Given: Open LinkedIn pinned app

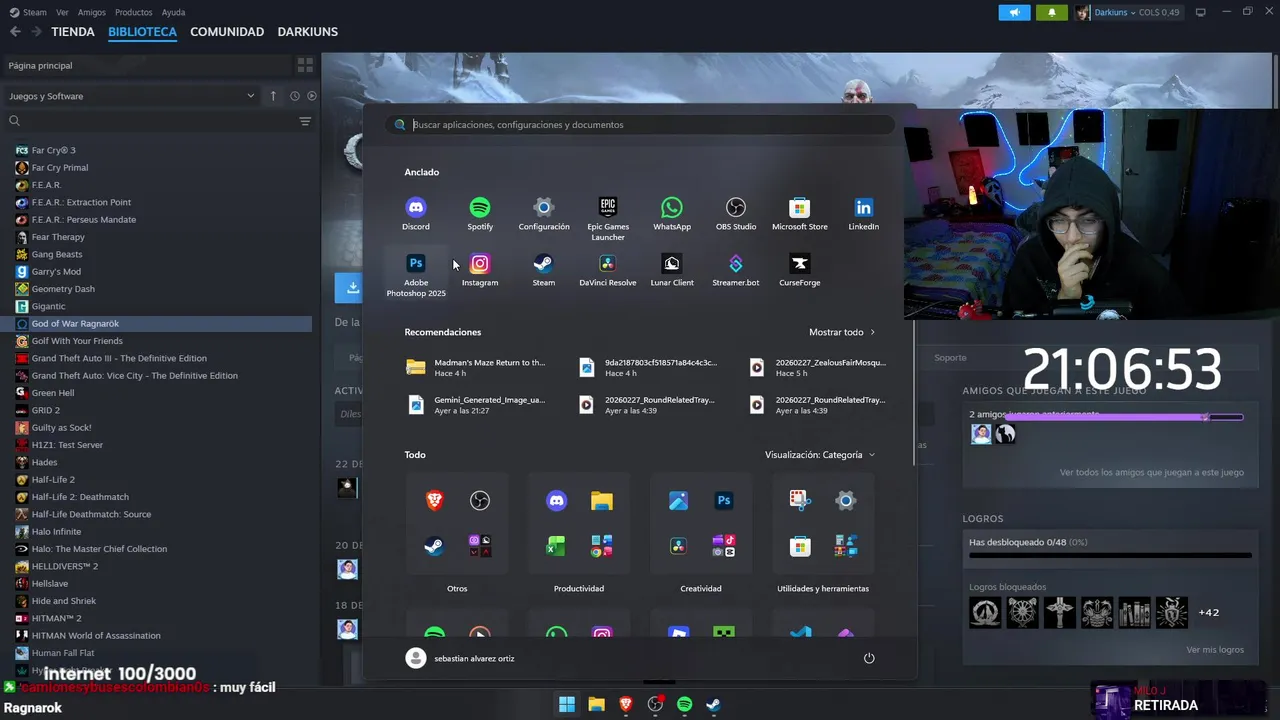Looking at the screenshot, I should (864, 214).
